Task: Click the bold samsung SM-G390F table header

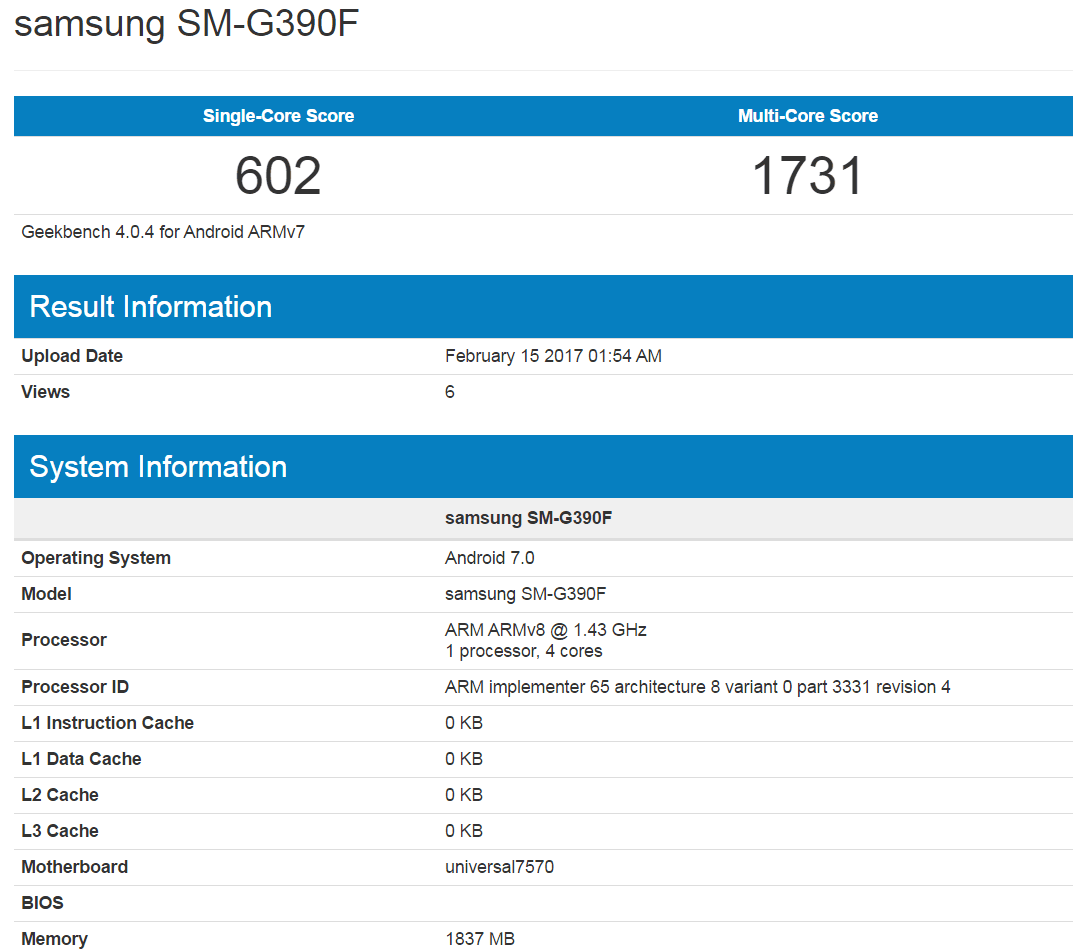Action: (528, 518)
